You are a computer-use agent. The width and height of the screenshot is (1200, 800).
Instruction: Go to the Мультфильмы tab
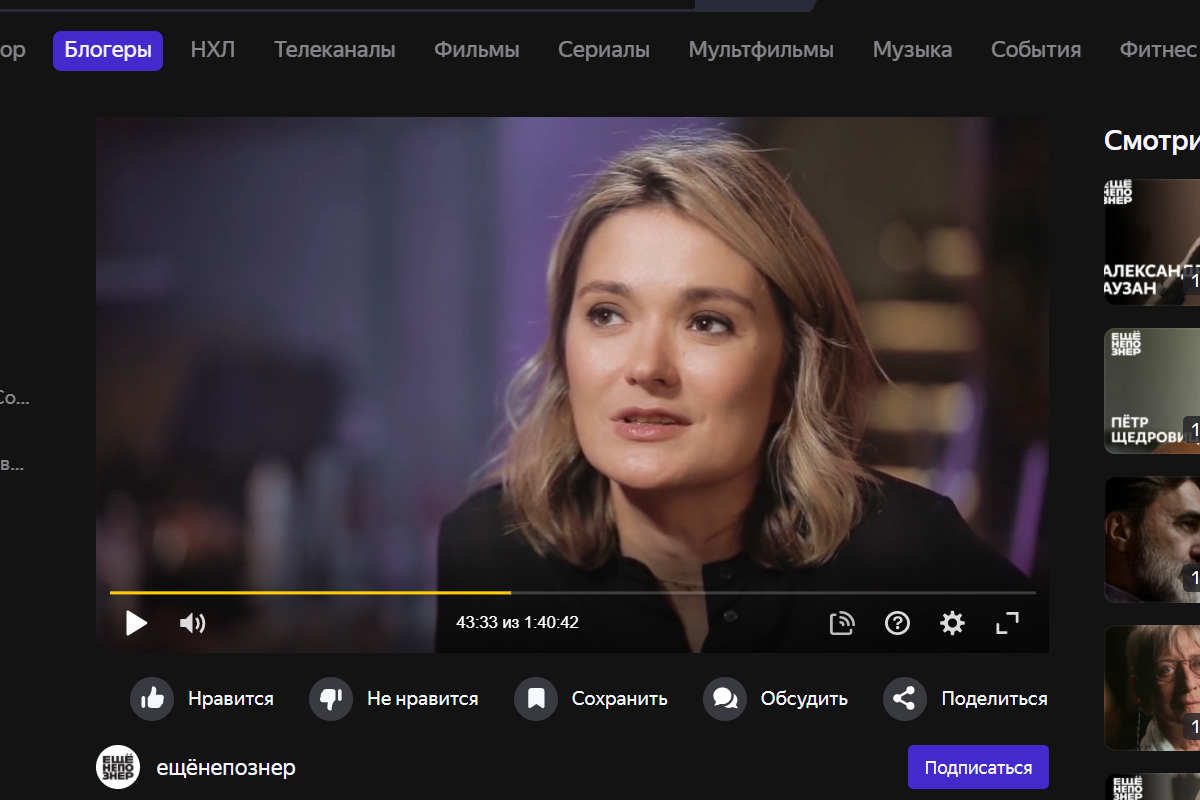tap(760, 50)
